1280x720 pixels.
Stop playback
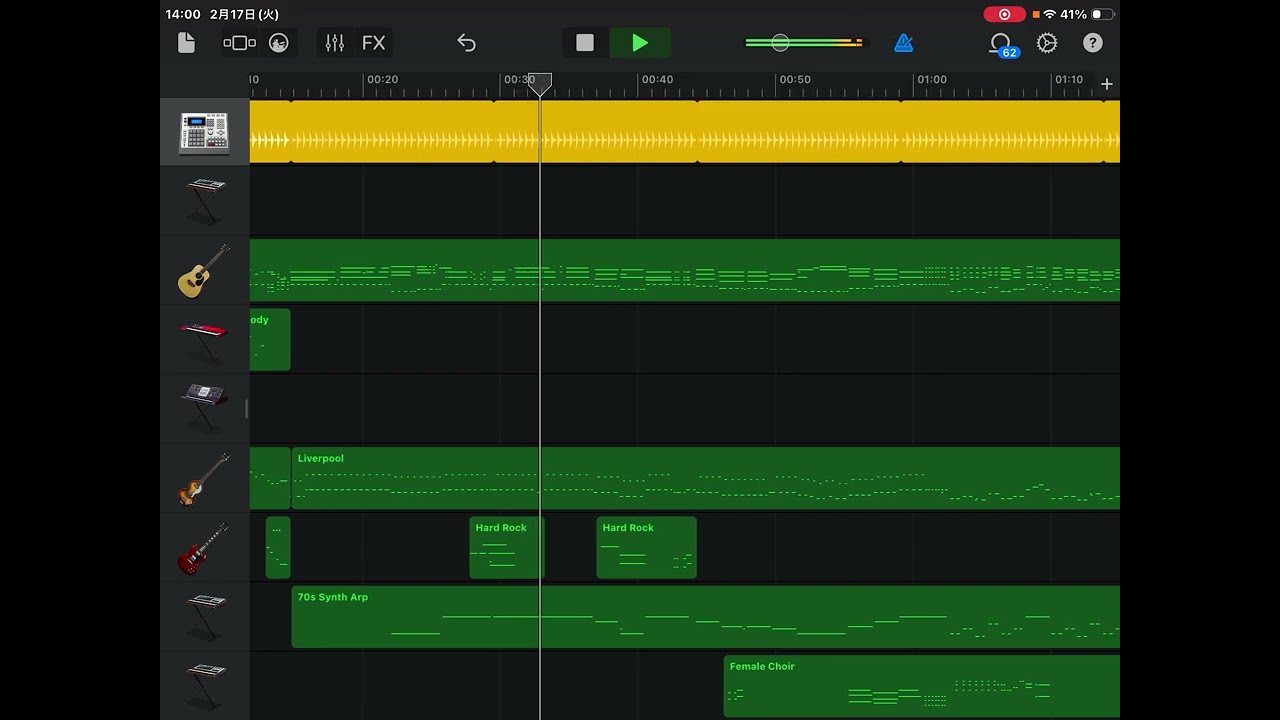pos(585,43)
